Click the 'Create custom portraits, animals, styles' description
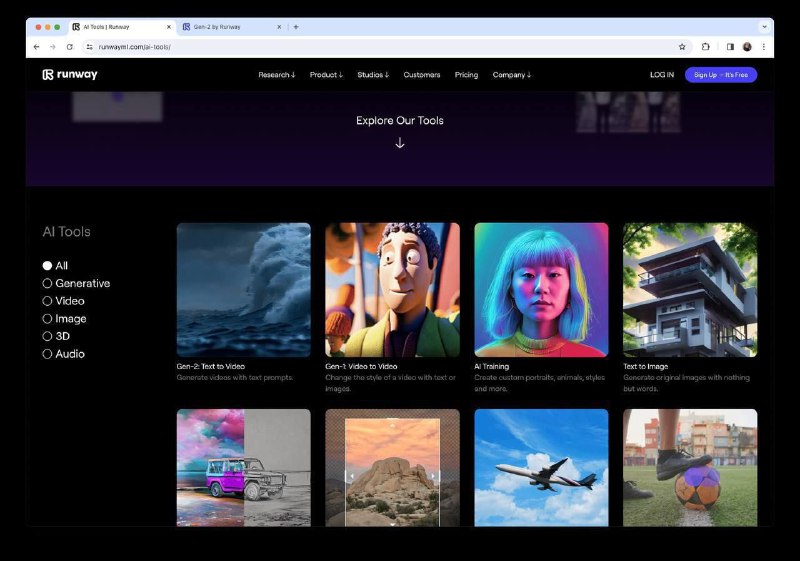This screenshot has width=800, height=561. pyautogui.click(x=539, y=378)
